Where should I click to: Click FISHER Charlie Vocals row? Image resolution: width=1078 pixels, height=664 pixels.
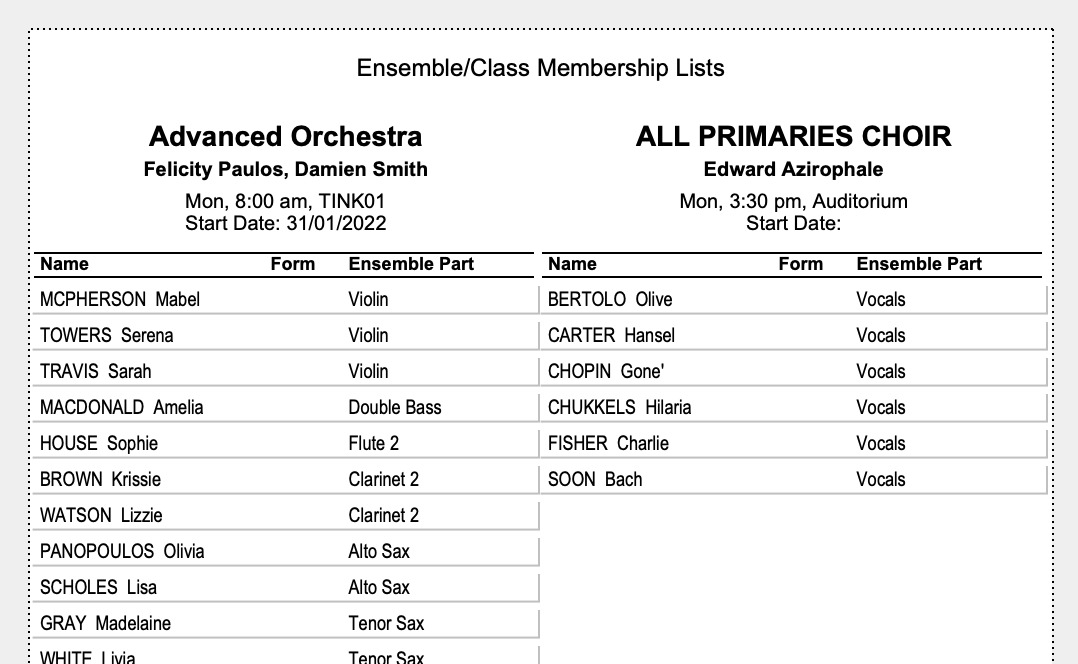click(x=793, y=443)
